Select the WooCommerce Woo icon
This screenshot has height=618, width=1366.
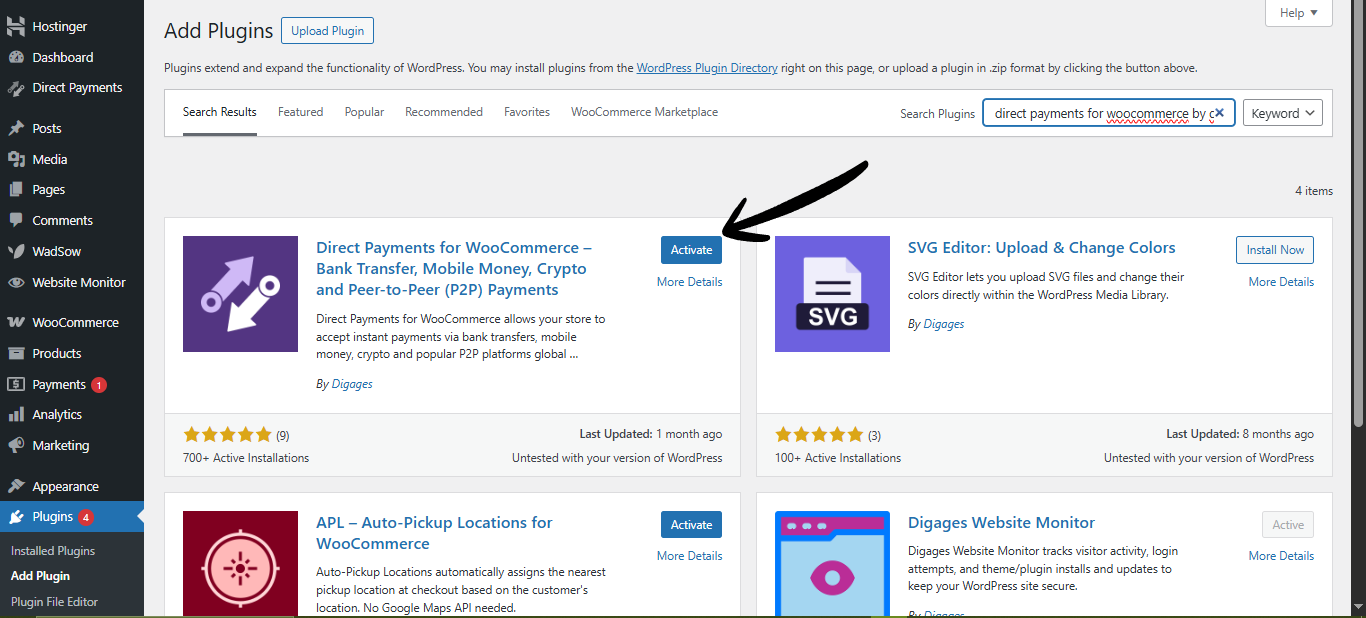click(x=16, y=323)
